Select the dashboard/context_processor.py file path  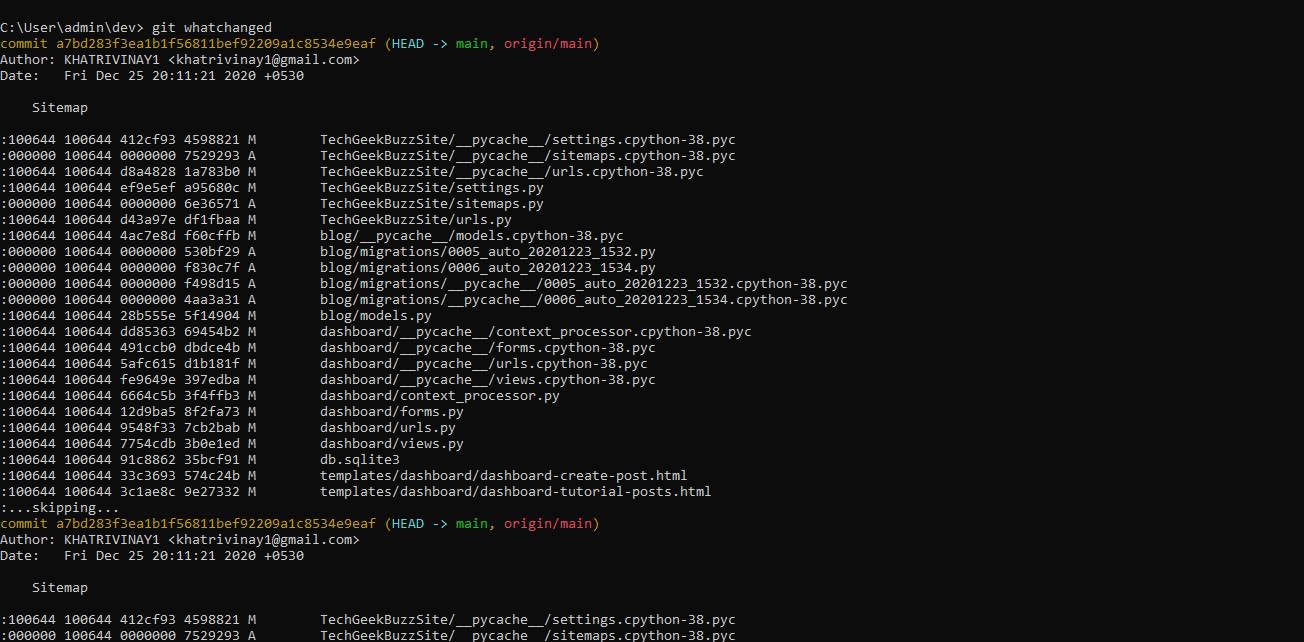pyautogui.click(x=439, y=395)
